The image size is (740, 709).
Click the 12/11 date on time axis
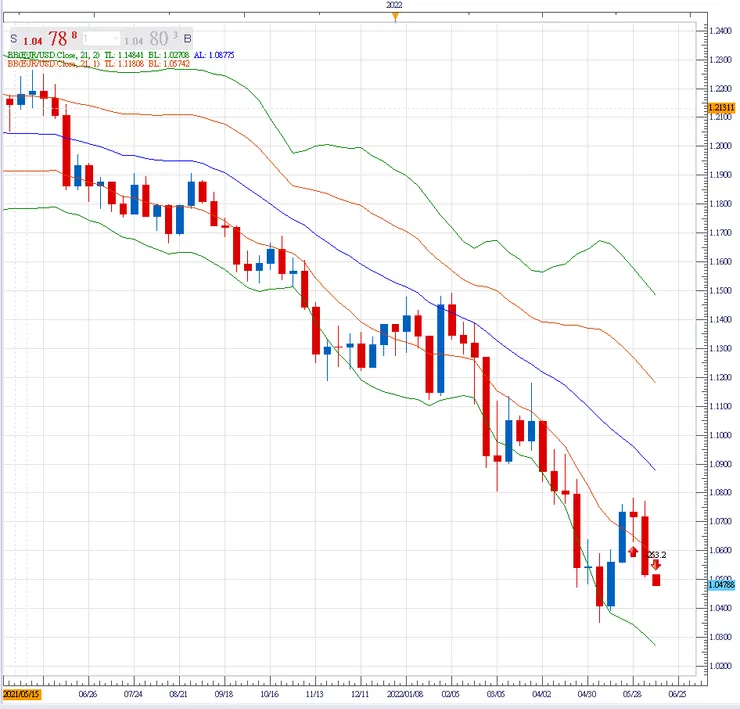click(360, 694)
